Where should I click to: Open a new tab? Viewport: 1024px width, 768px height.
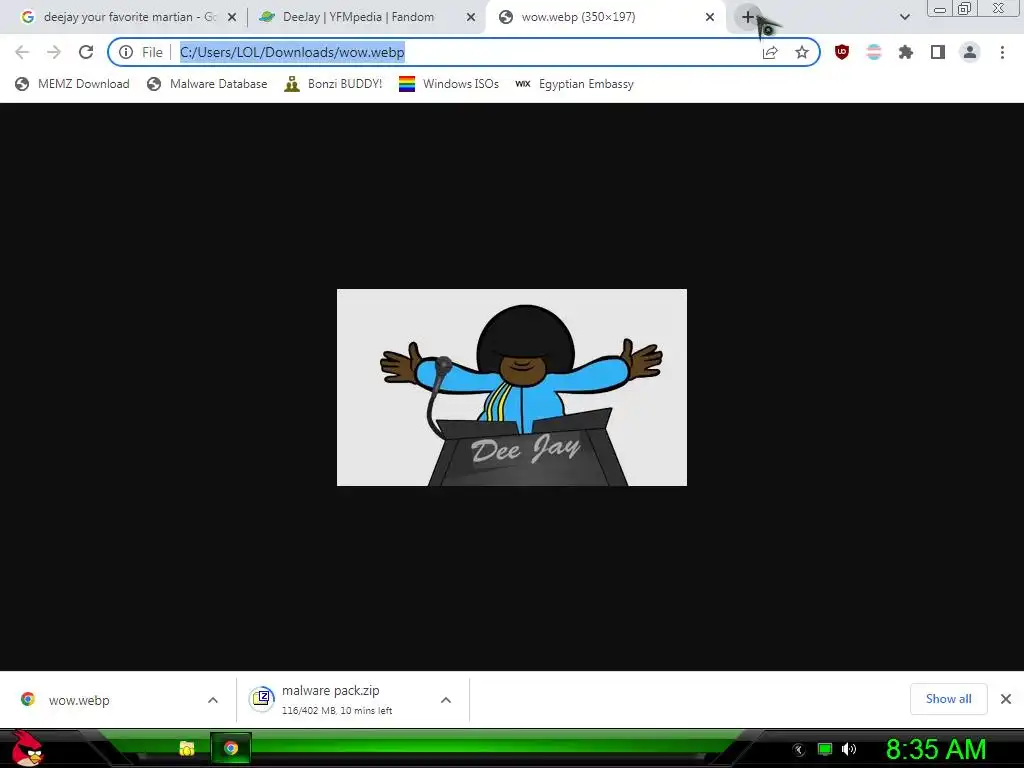748,17
